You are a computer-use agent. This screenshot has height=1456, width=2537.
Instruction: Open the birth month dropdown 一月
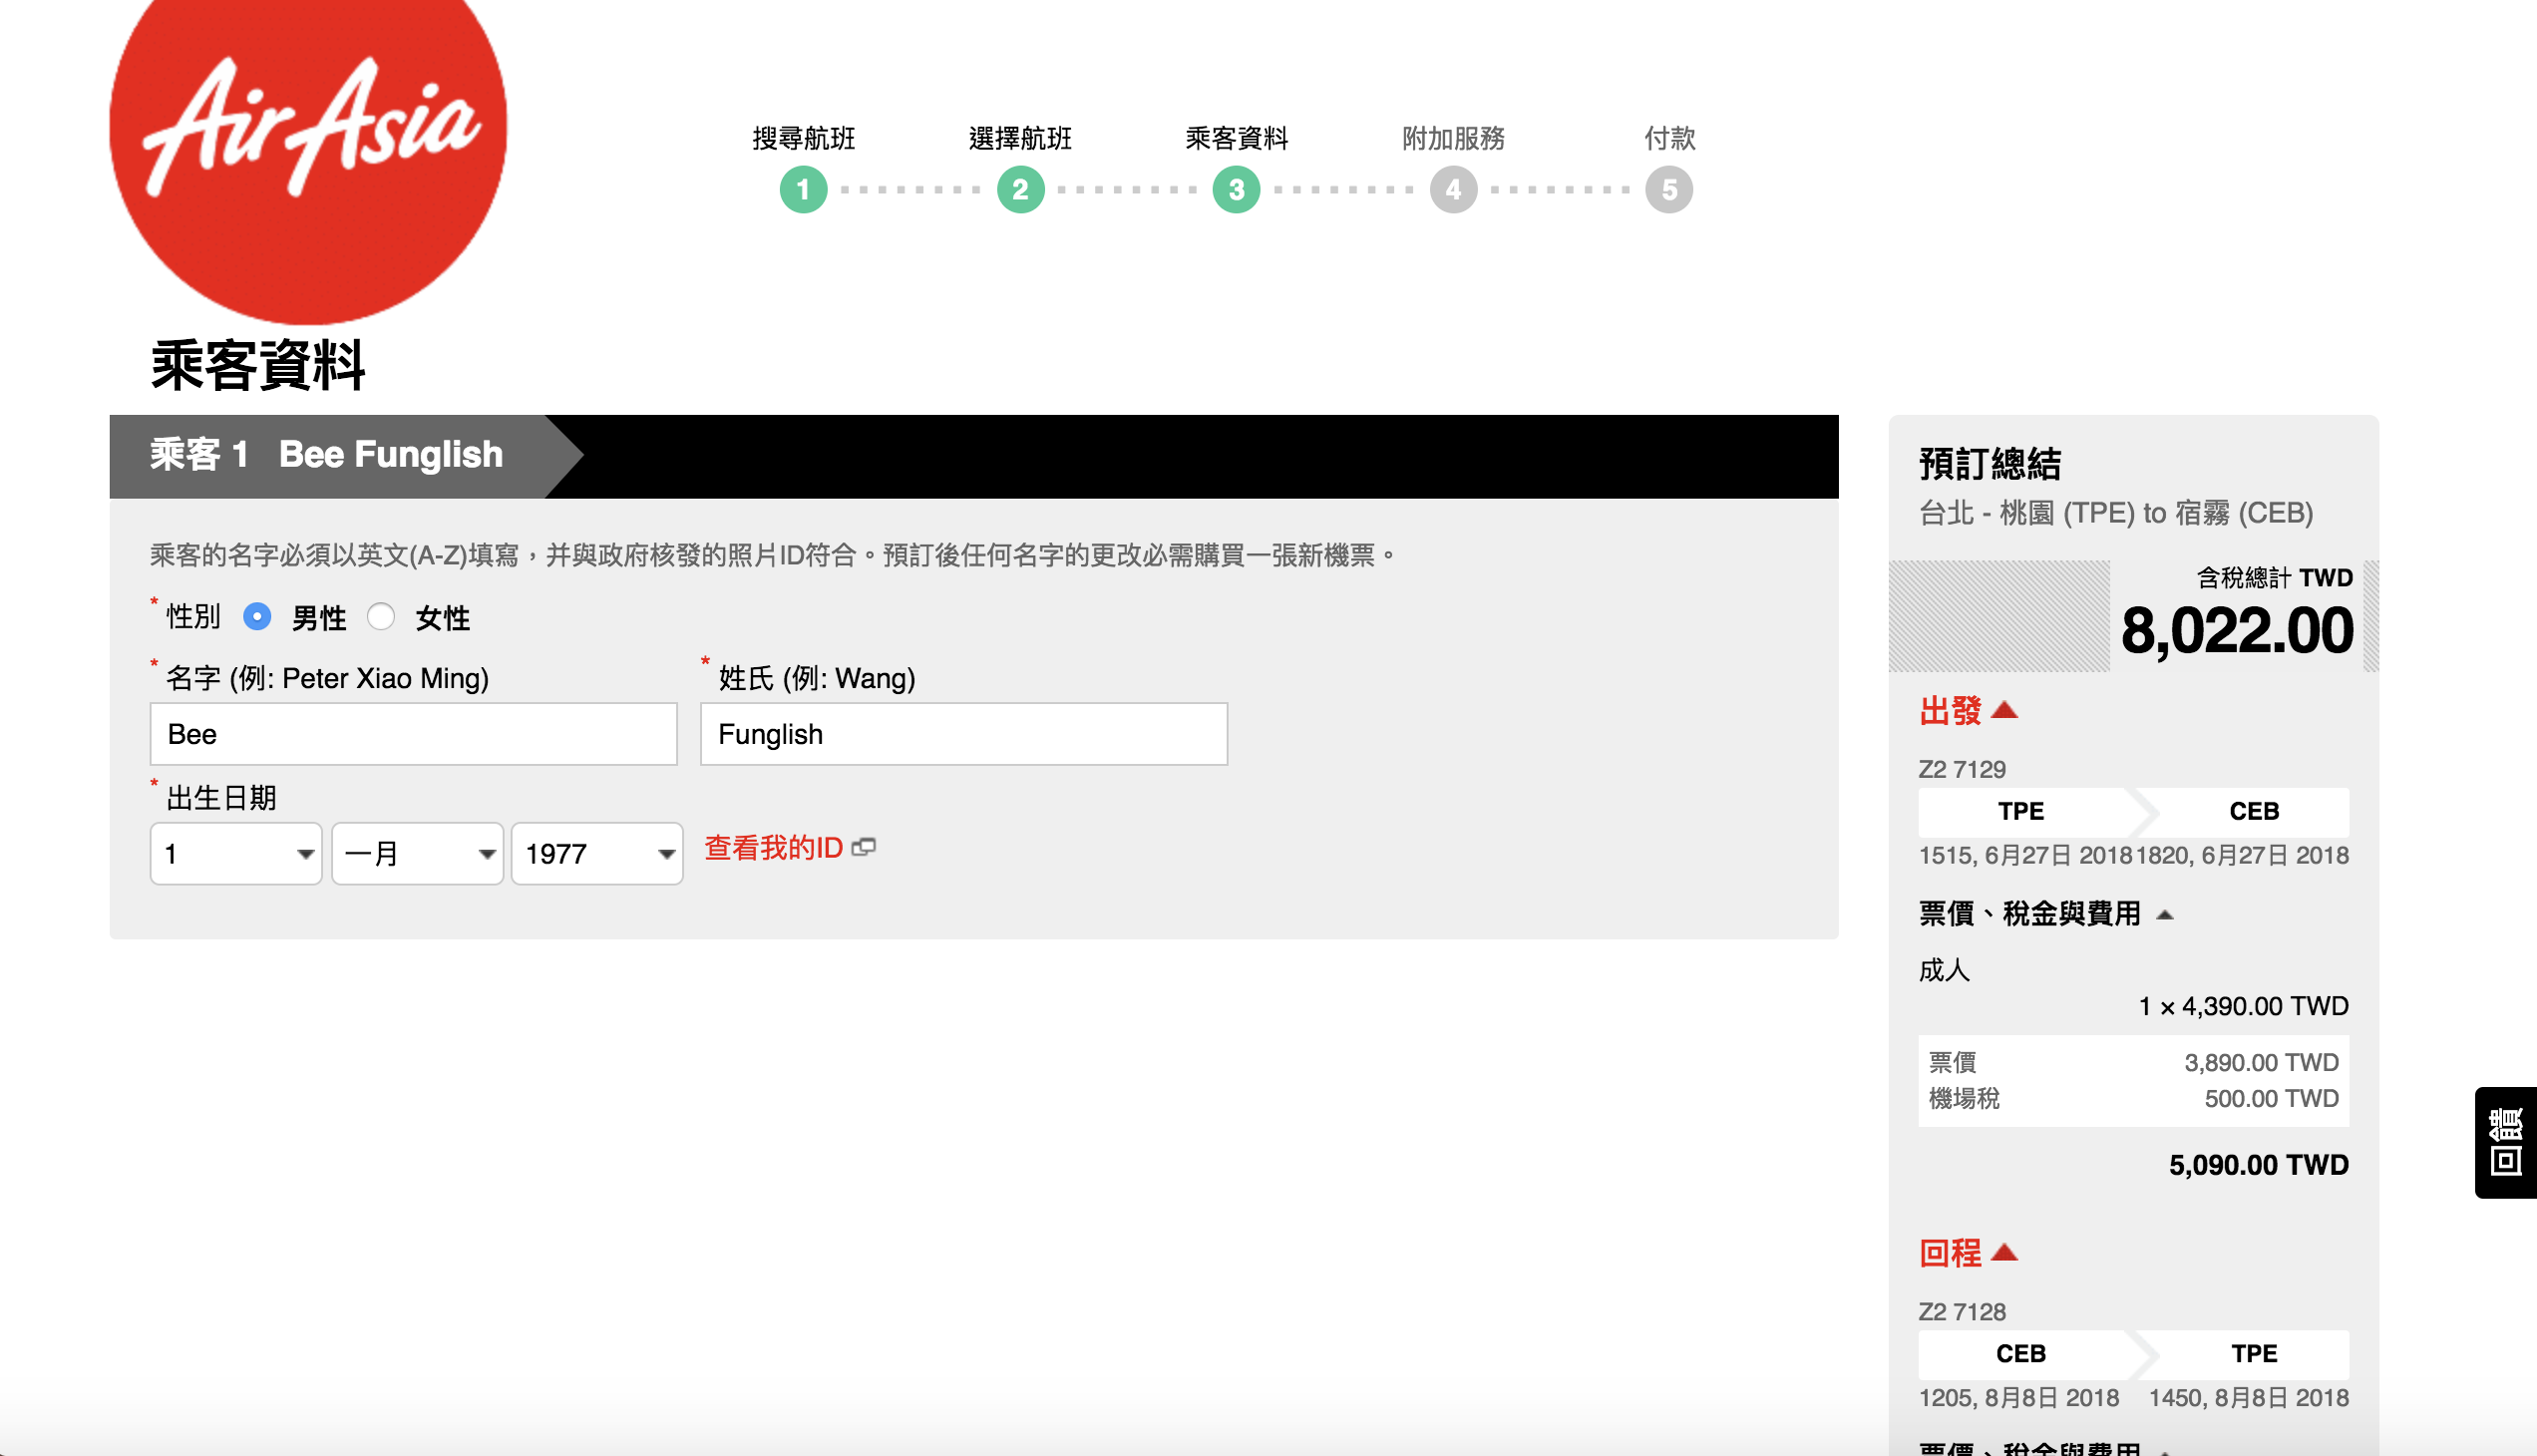417,853
